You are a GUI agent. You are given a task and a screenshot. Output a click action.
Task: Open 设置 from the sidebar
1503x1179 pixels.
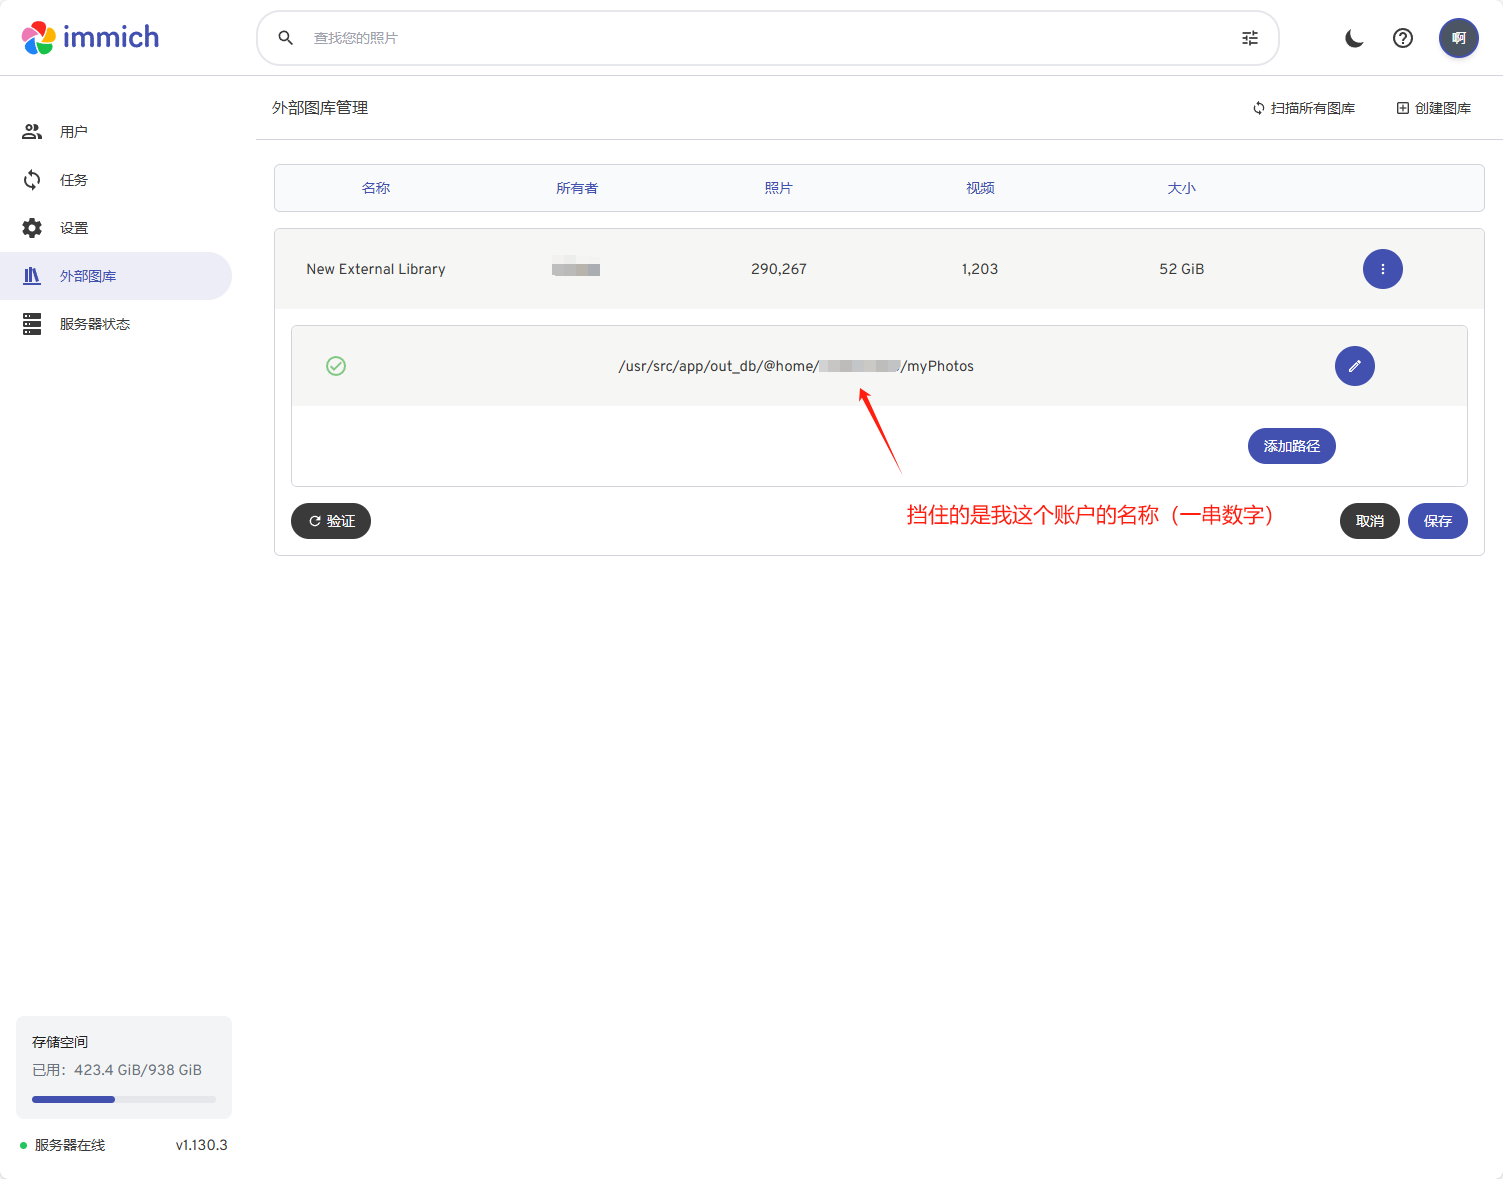(x=74, y=227)
